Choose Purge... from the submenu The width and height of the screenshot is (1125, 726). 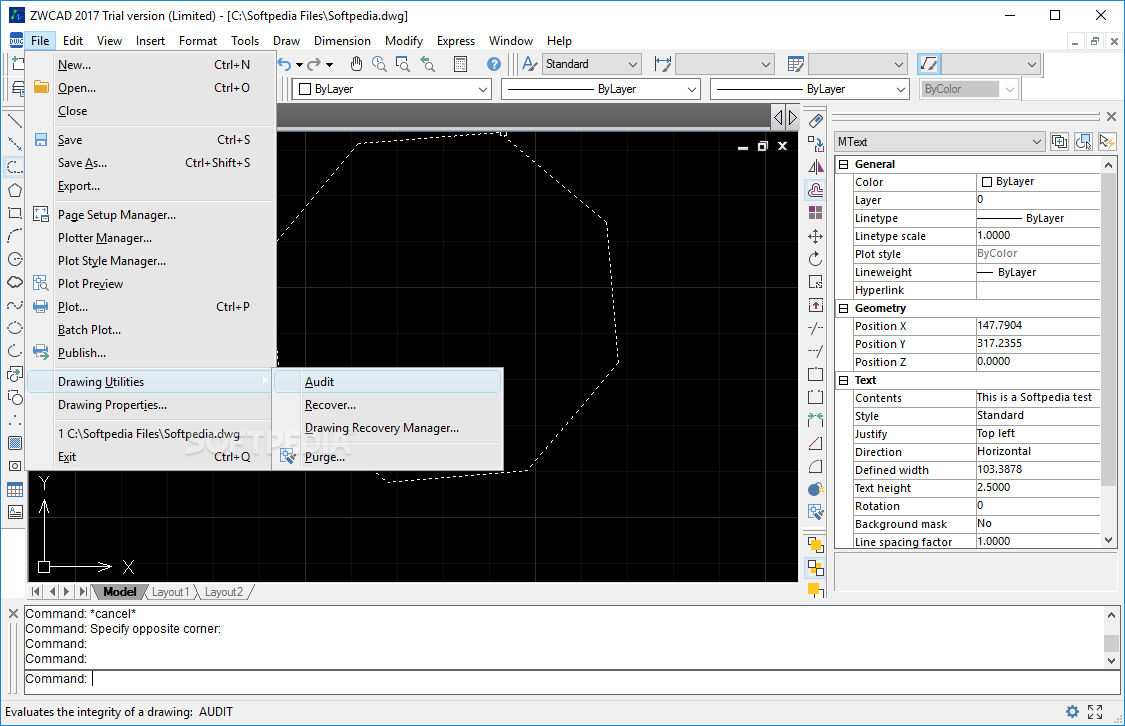click(x=387, y=456)
